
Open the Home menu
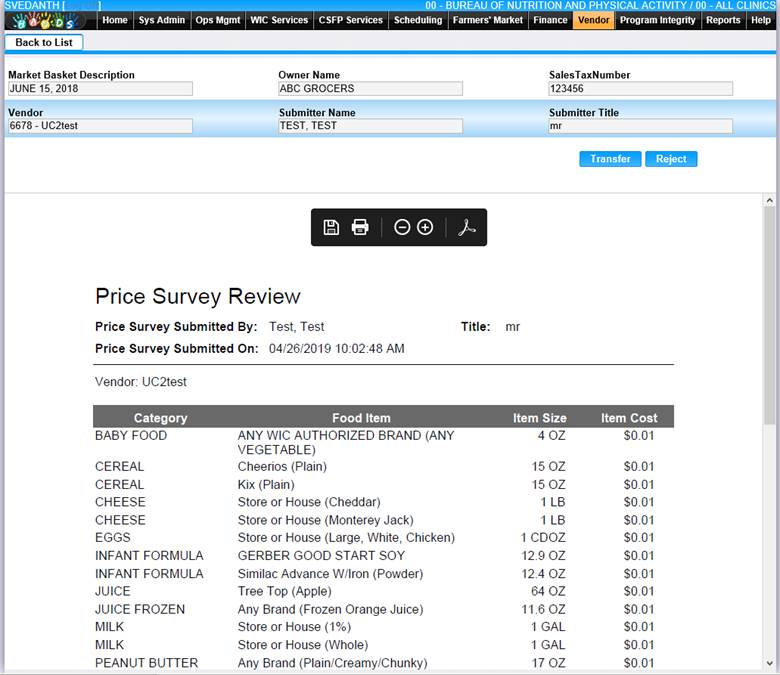pos(115,20)
